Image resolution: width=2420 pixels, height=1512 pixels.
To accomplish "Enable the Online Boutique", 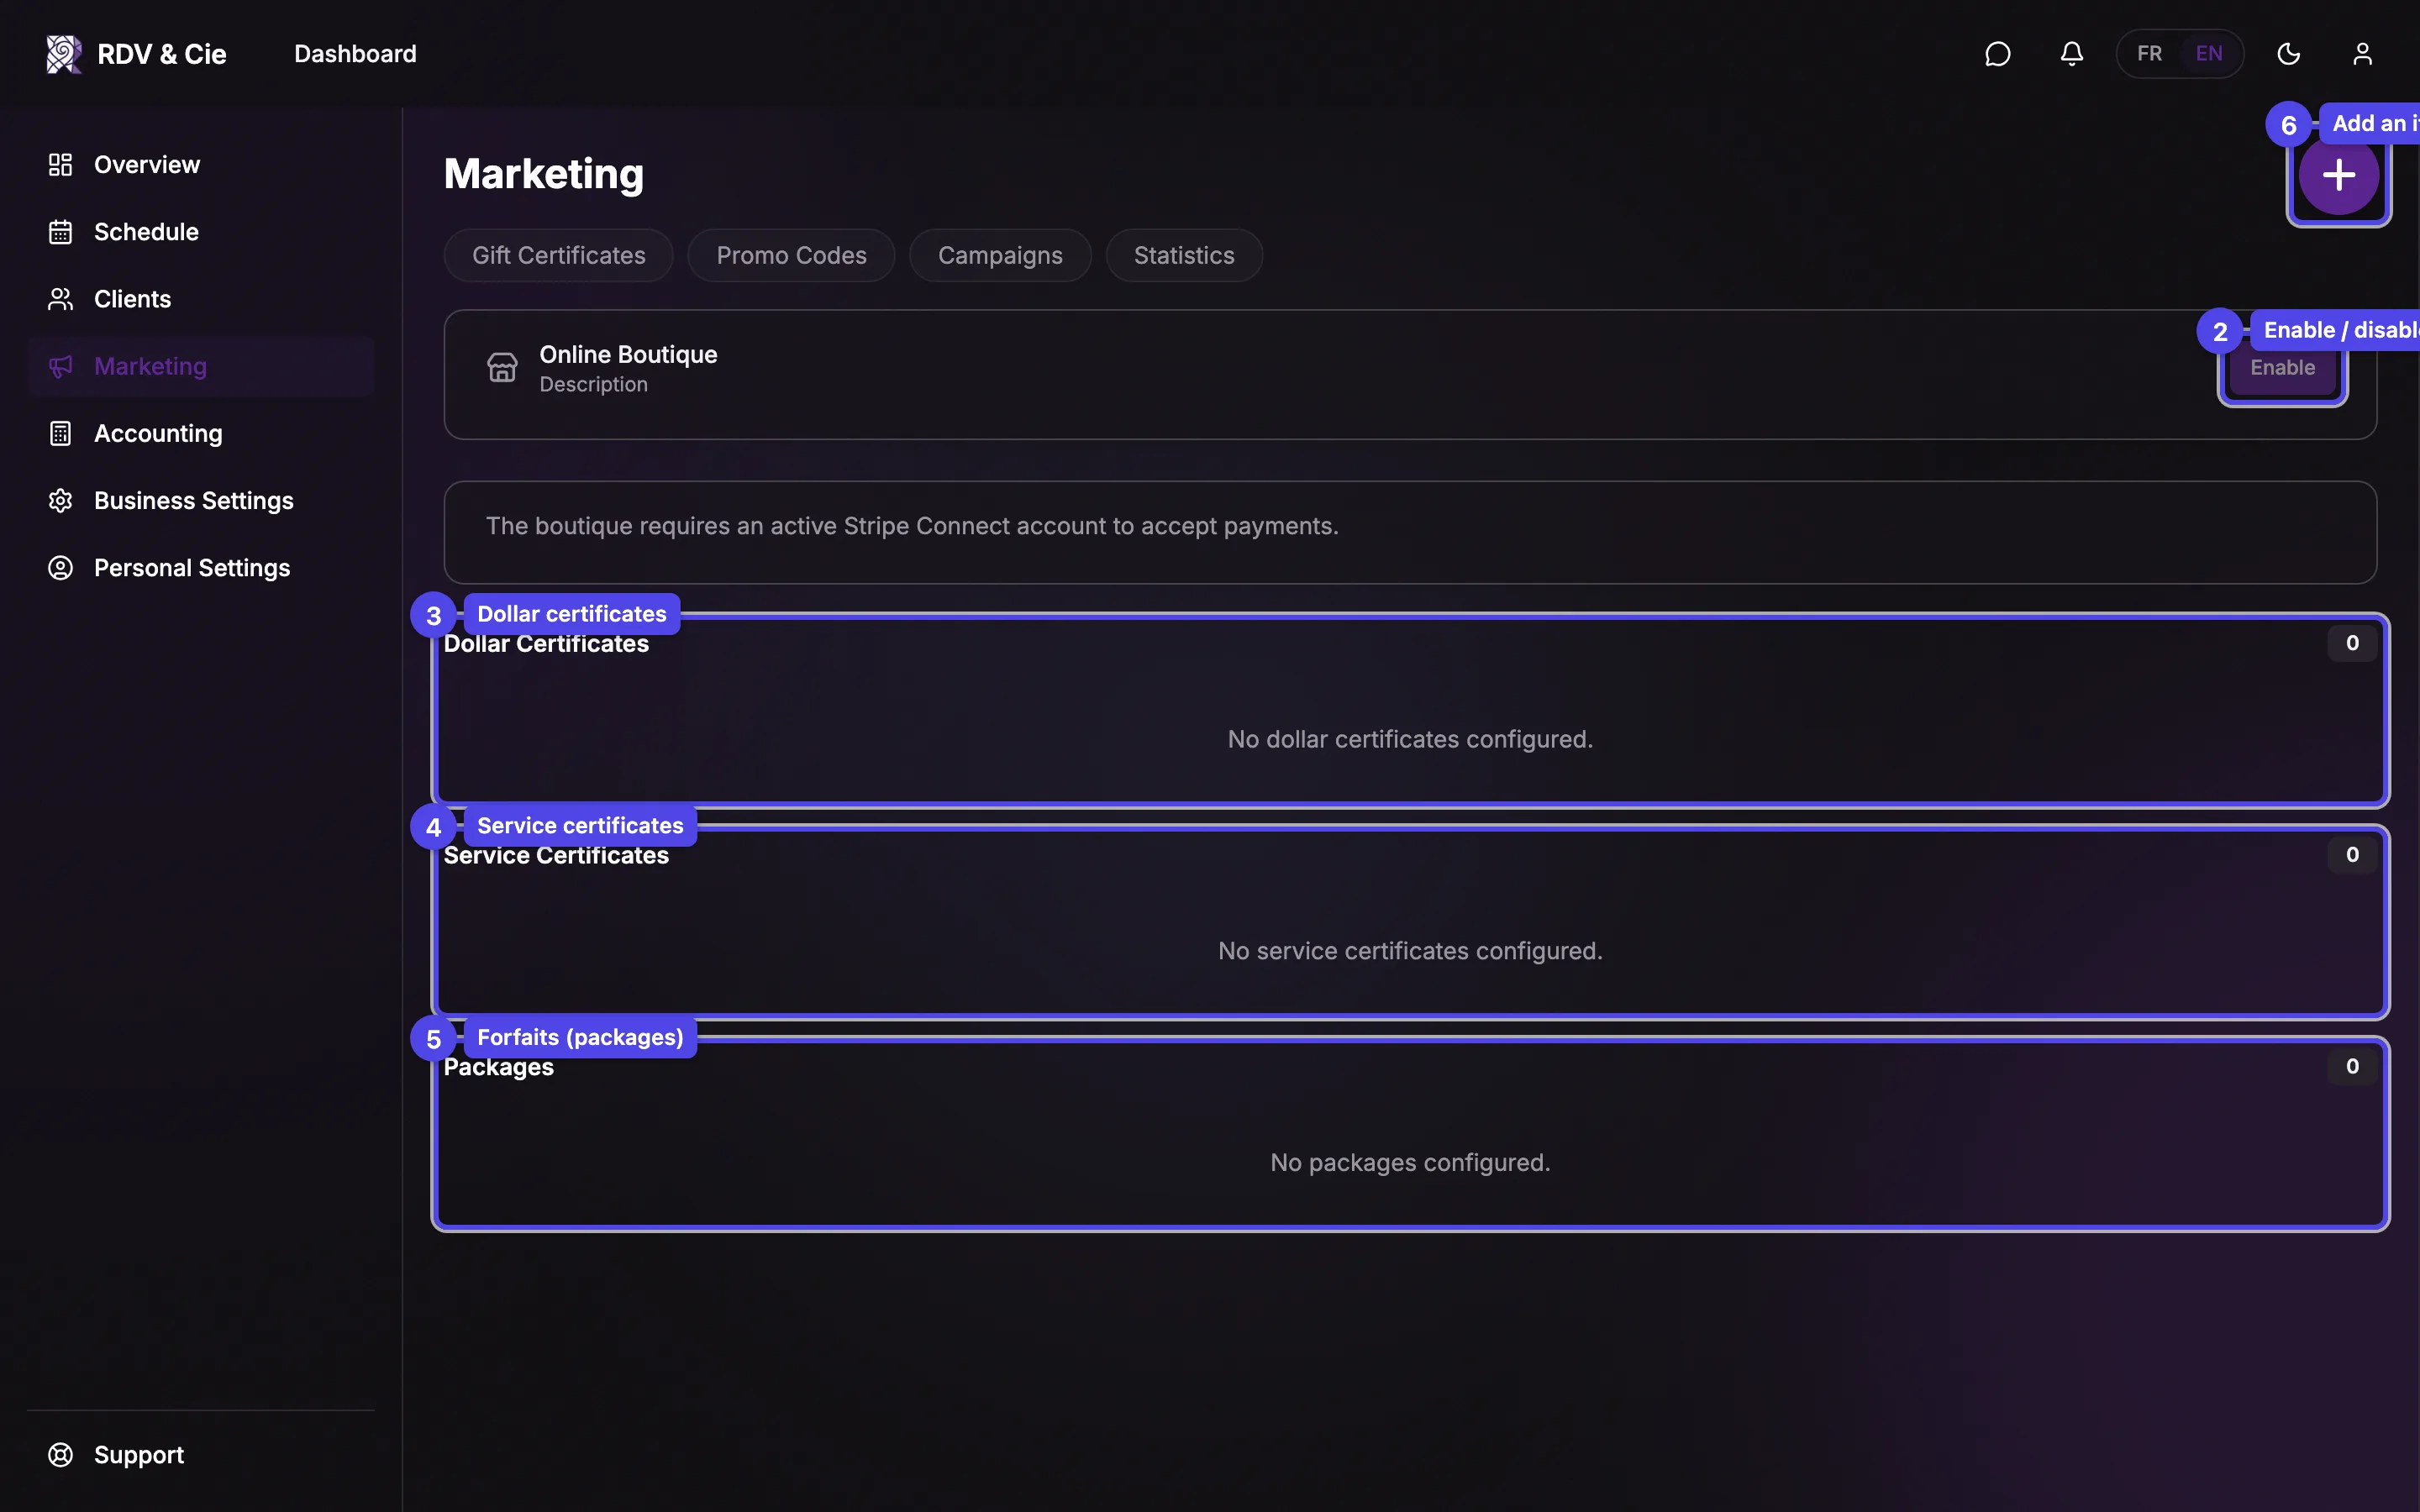I will (x=2282, y=368).
